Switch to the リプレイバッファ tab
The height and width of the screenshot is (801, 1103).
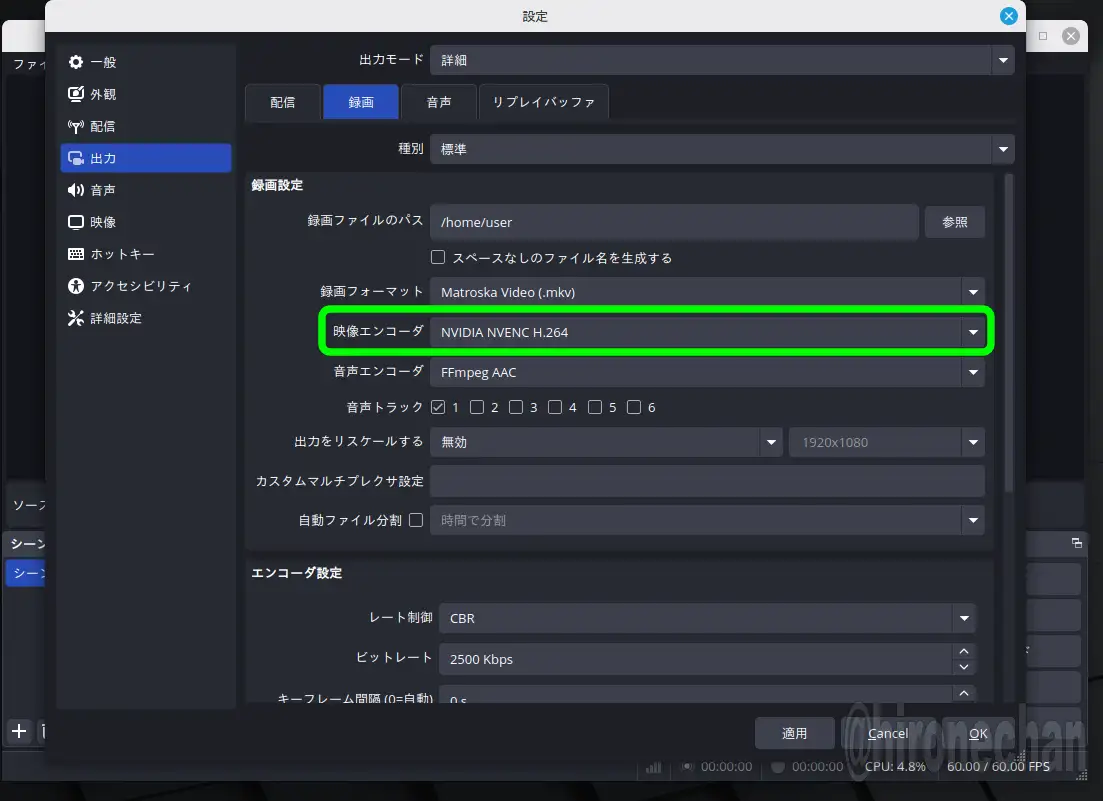[x=543, y=102]
